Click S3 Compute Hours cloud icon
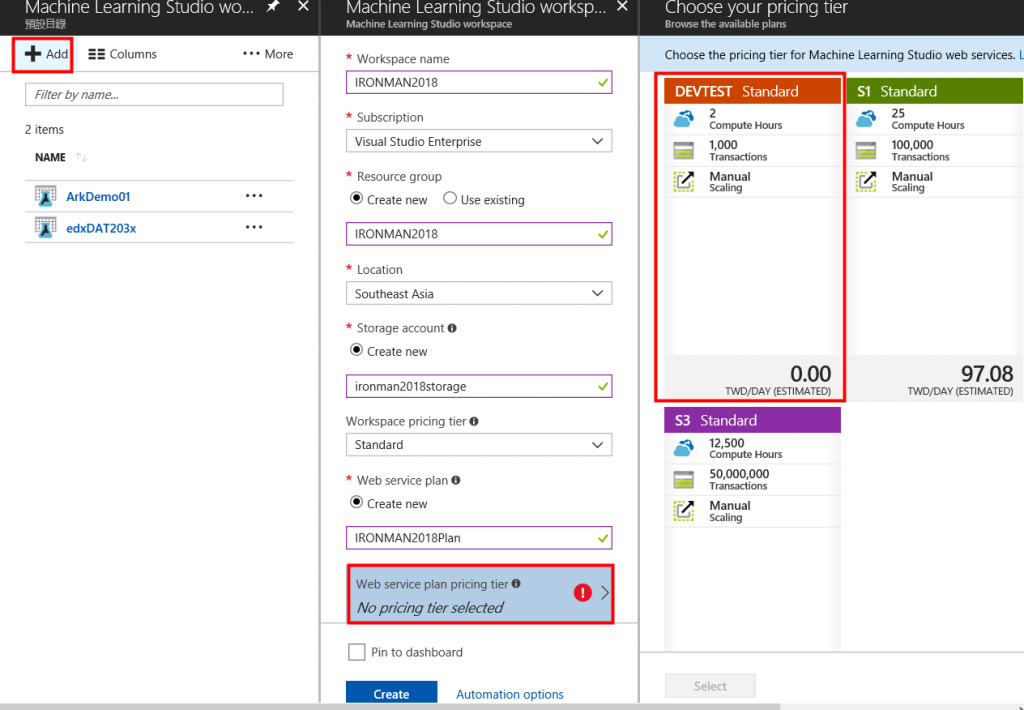The width and height of the screenshot is (1024, 710). tap(684, 448)
